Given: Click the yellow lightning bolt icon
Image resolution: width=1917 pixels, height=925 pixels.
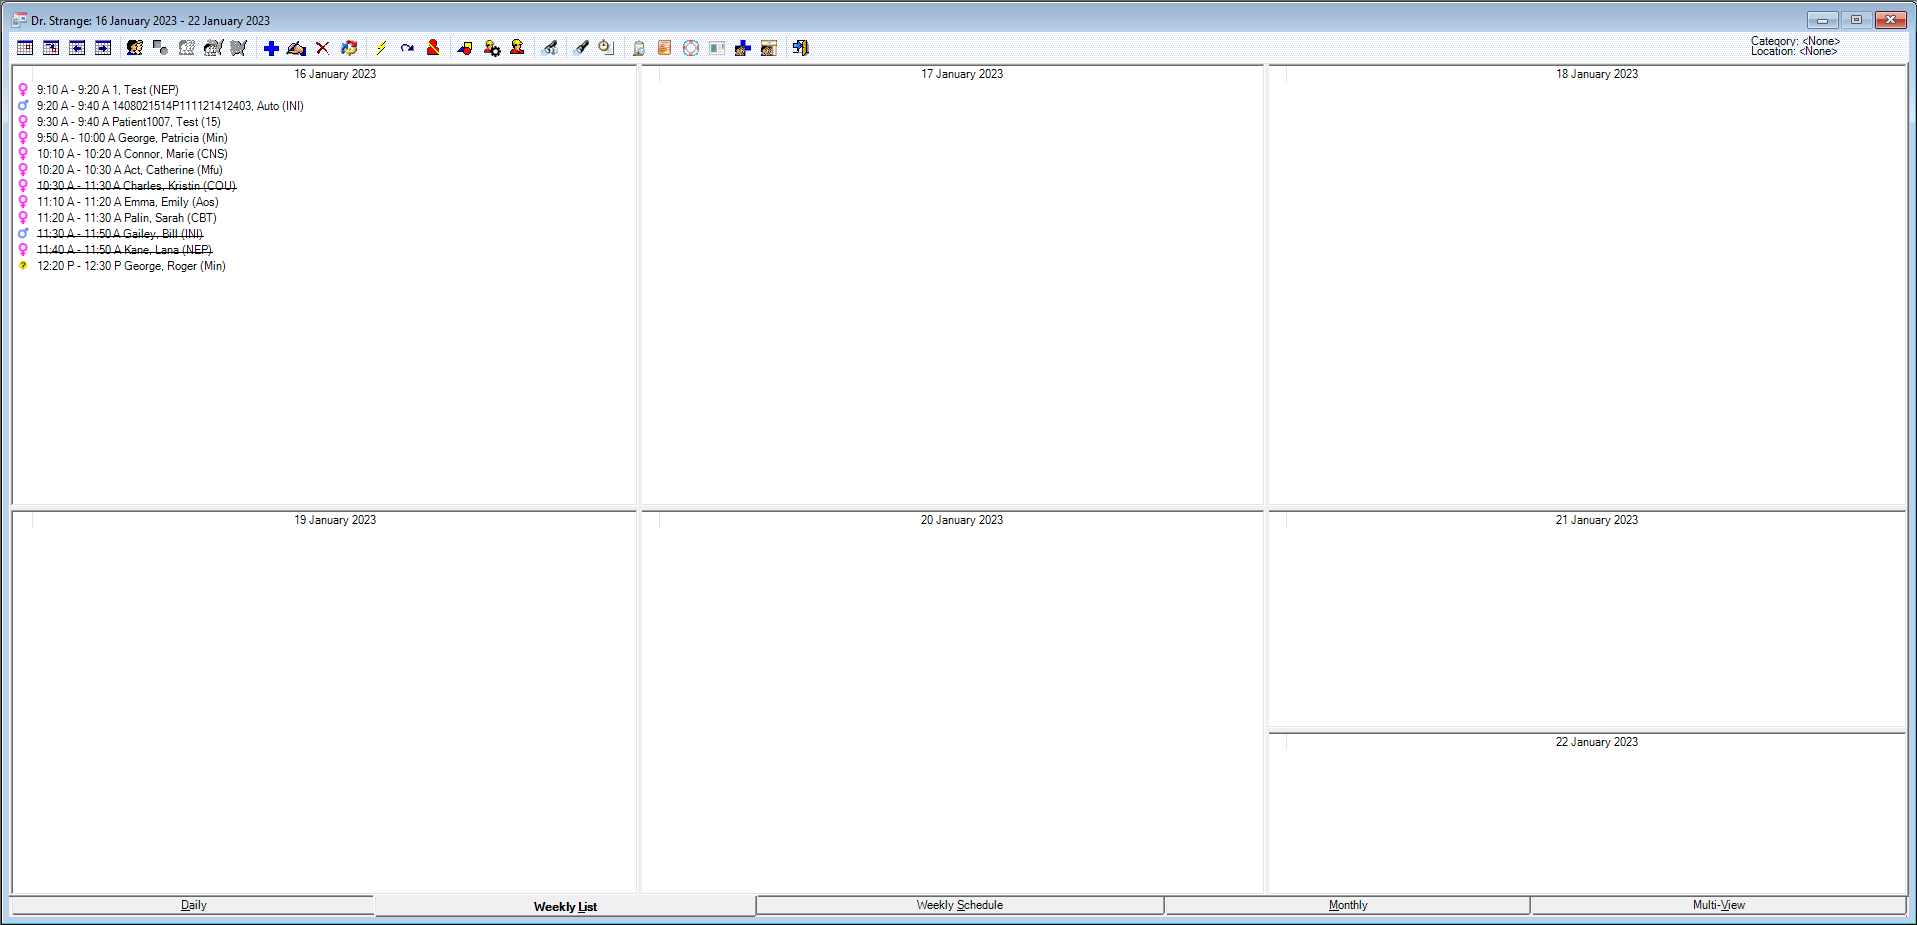Looking at the screenshot, I should tap(381, 48).
